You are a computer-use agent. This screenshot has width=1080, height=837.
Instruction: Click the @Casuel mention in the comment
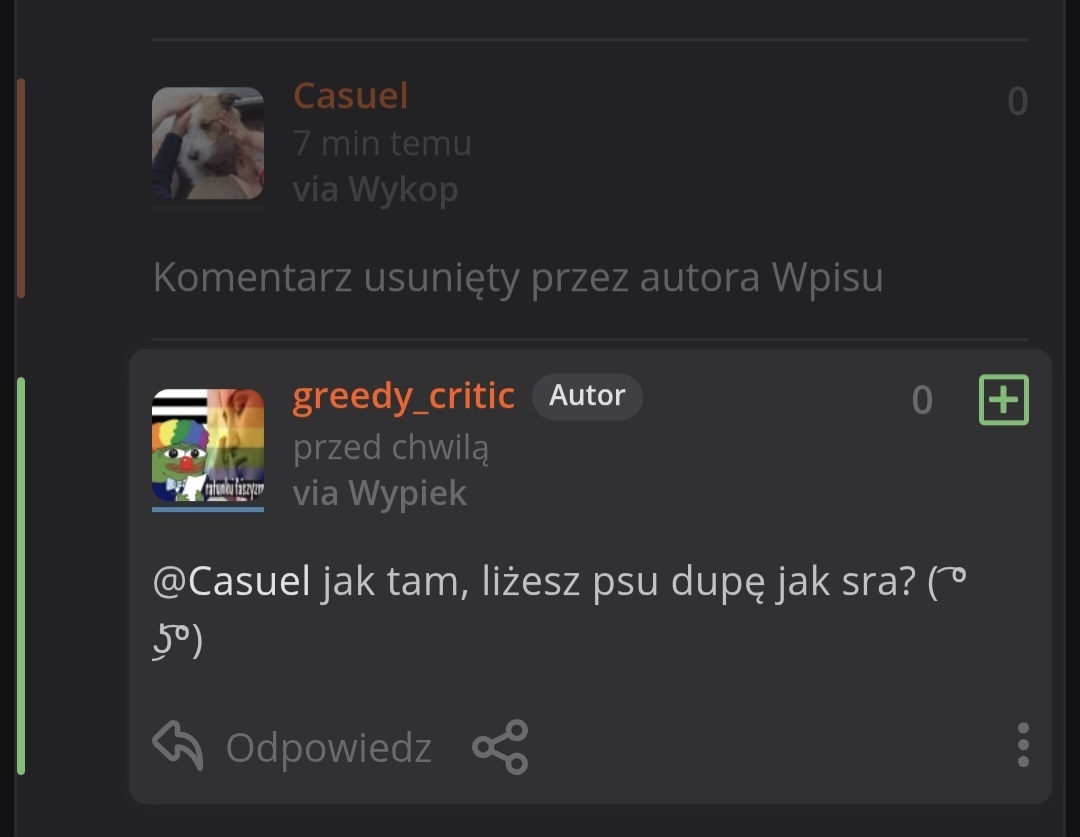tap(231, 581)
